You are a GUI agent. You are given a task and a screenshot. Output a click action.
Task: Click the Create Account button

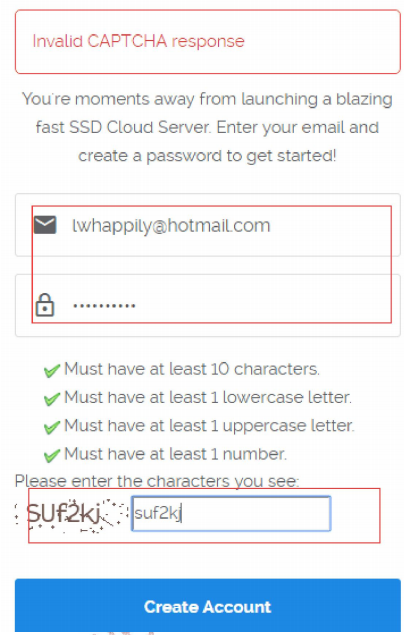tap(208, 606)
